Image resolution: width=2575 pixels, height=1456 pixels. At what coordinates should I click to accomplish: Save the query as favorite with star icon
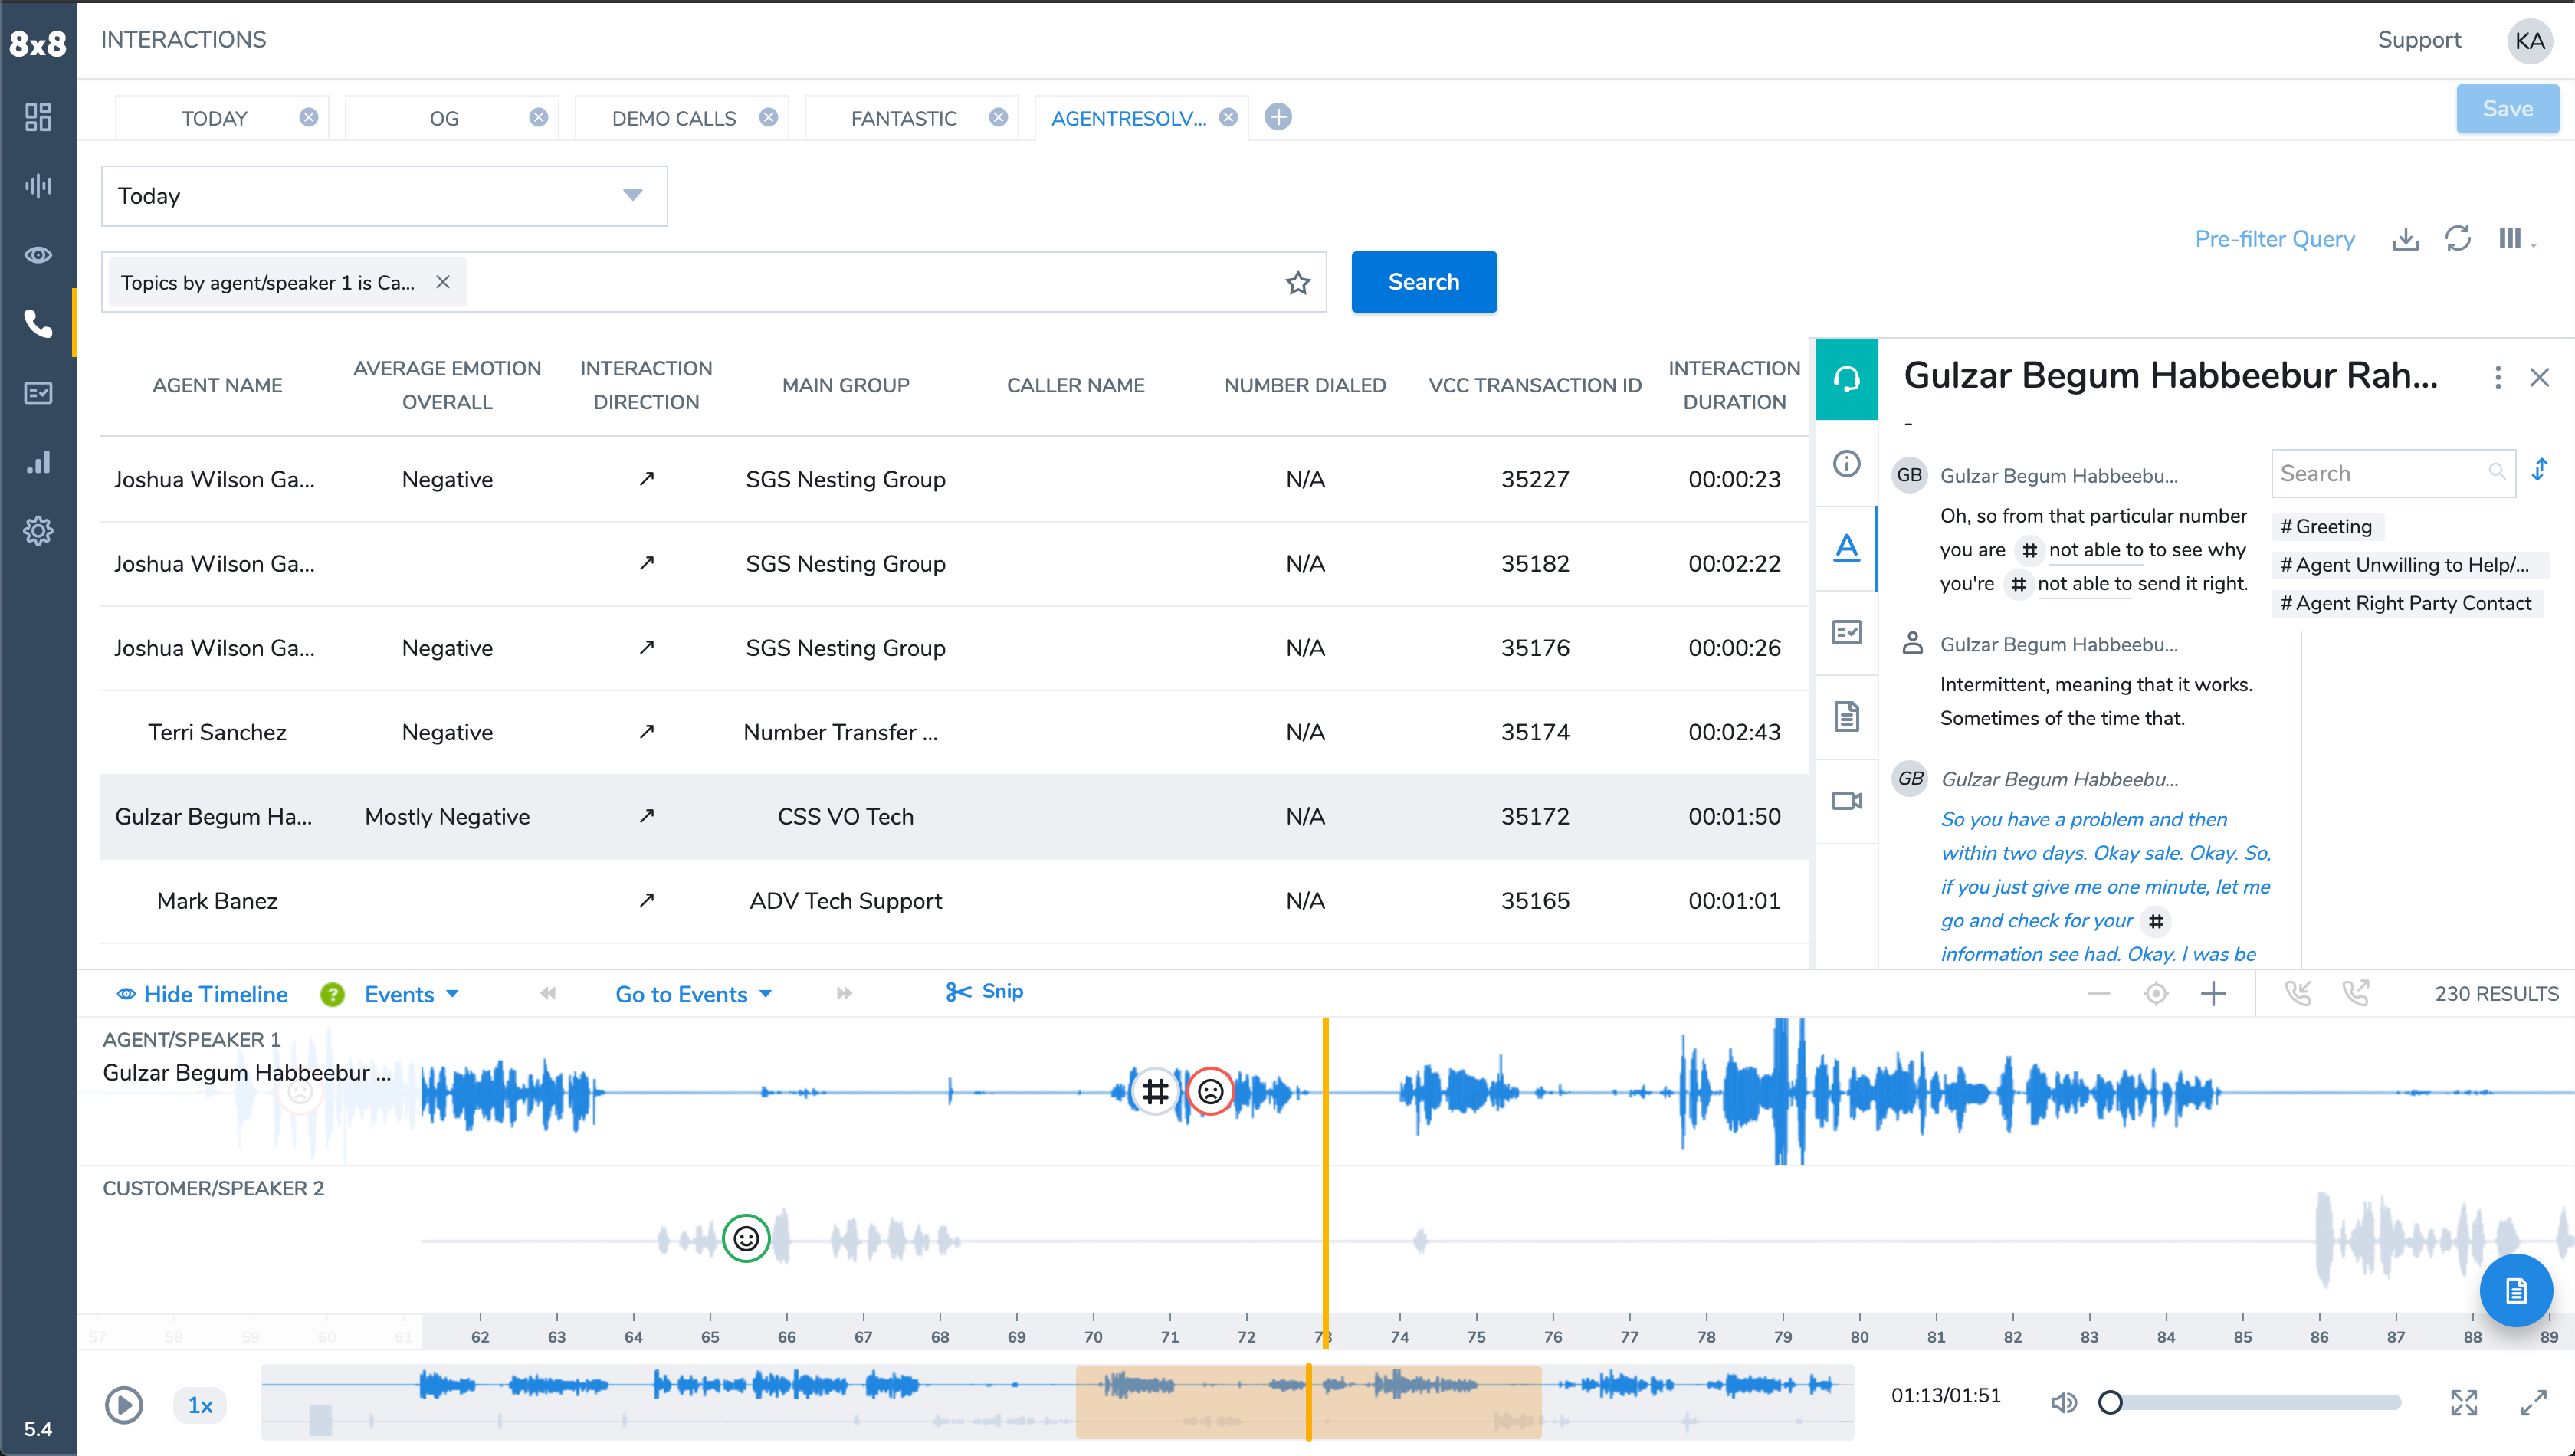click(1297, 283)
